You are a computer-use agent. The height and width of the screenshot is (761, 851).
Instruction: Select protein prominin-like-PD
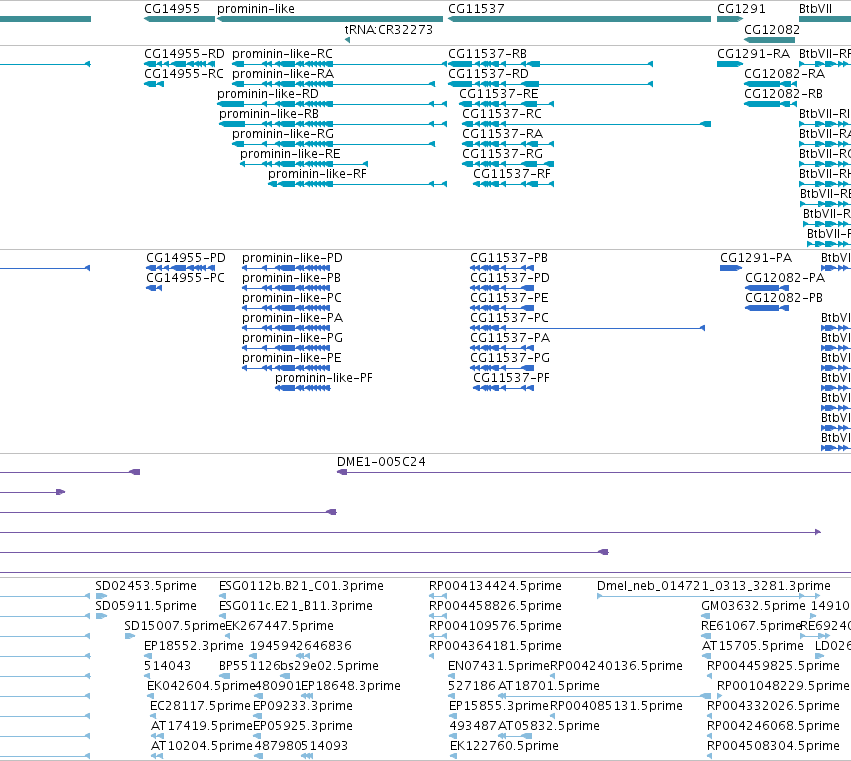287,268
